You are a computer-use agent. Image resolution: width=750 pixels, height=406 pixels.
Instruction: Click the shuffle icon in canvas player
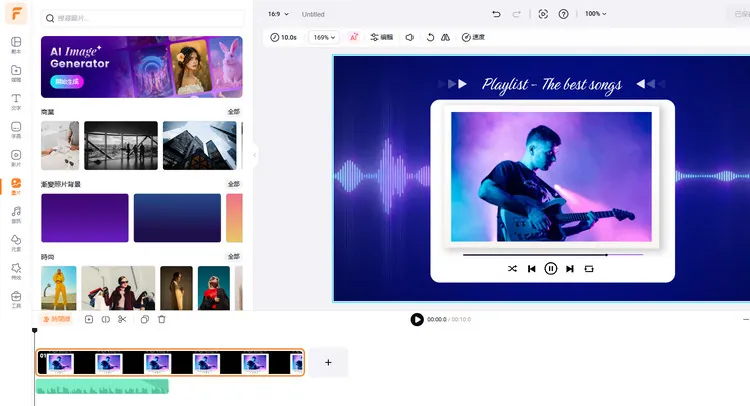click(x=512, y=269)
